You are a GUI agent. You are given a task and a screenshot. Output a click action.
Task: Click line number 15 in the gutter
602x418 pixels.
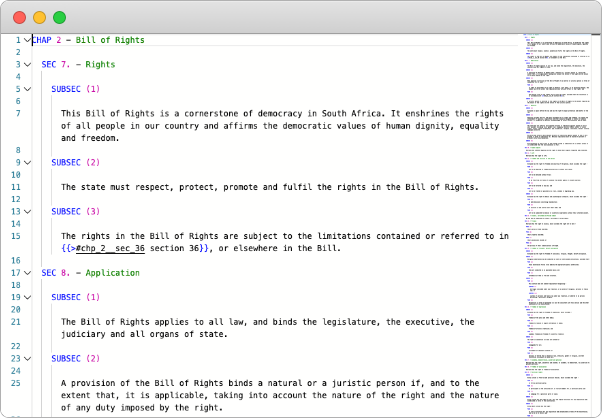pos(16,236)
